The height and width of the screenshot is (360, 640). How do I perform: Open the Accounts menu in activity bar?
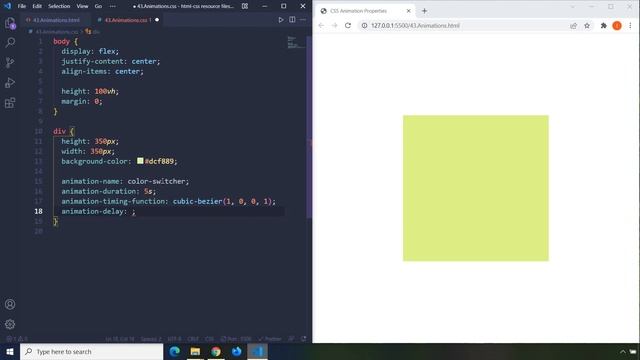coord(10,304)
